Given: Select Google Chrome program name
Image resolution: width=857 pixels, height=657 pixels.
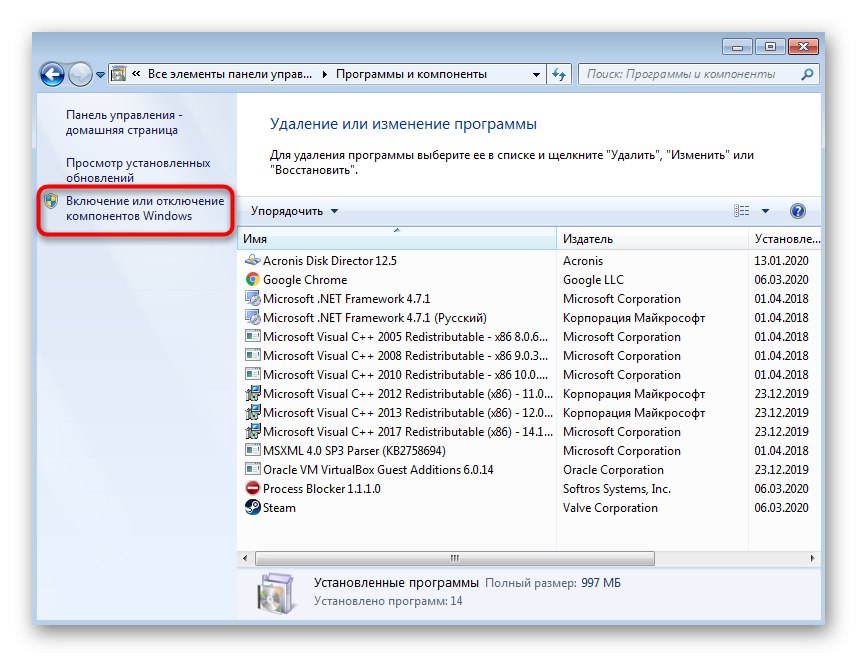Looking at the screenshot, I should (305, 280).
